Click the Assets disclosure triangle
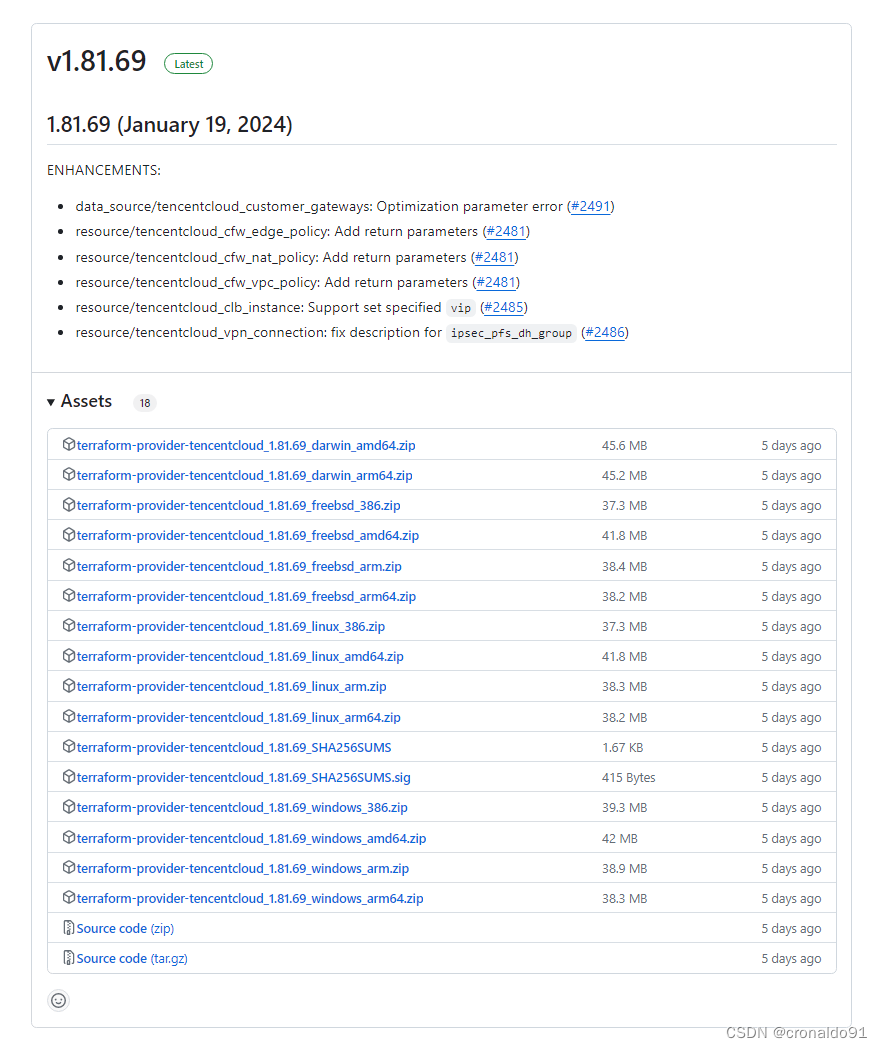This screenshot has width=882, height=1048. [51, 401]
